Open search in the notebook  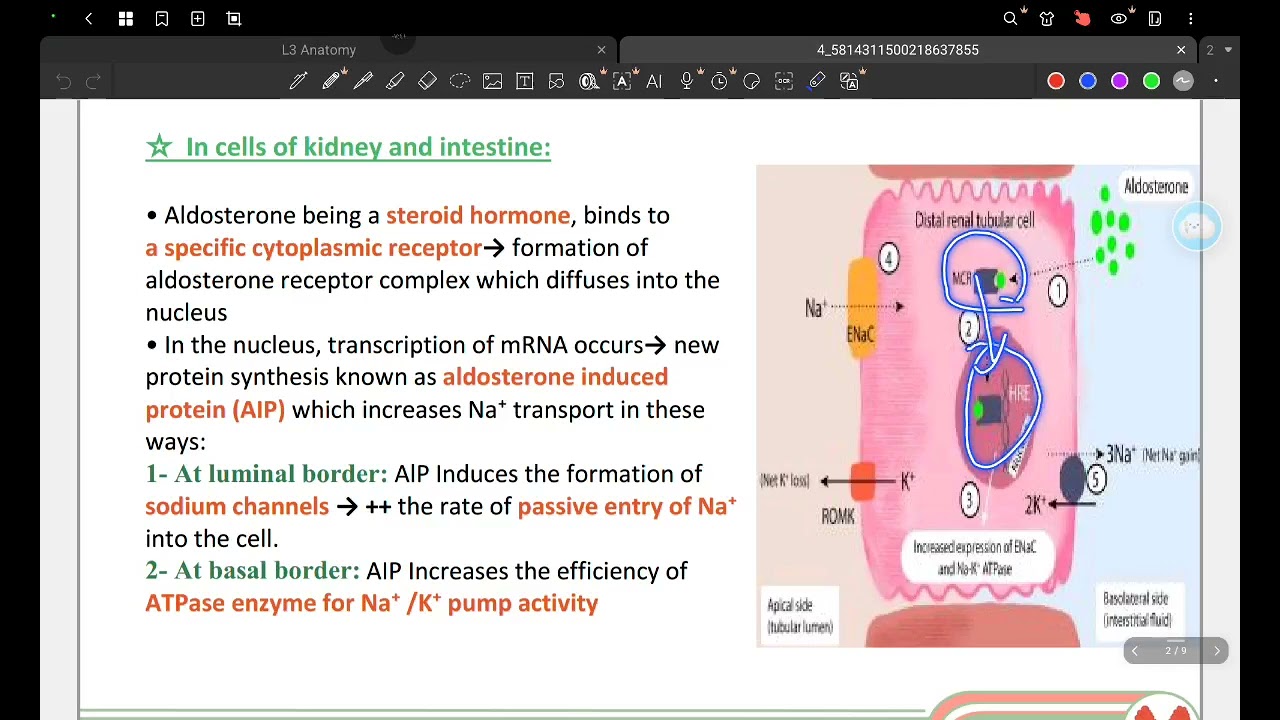coord(1010,19)
